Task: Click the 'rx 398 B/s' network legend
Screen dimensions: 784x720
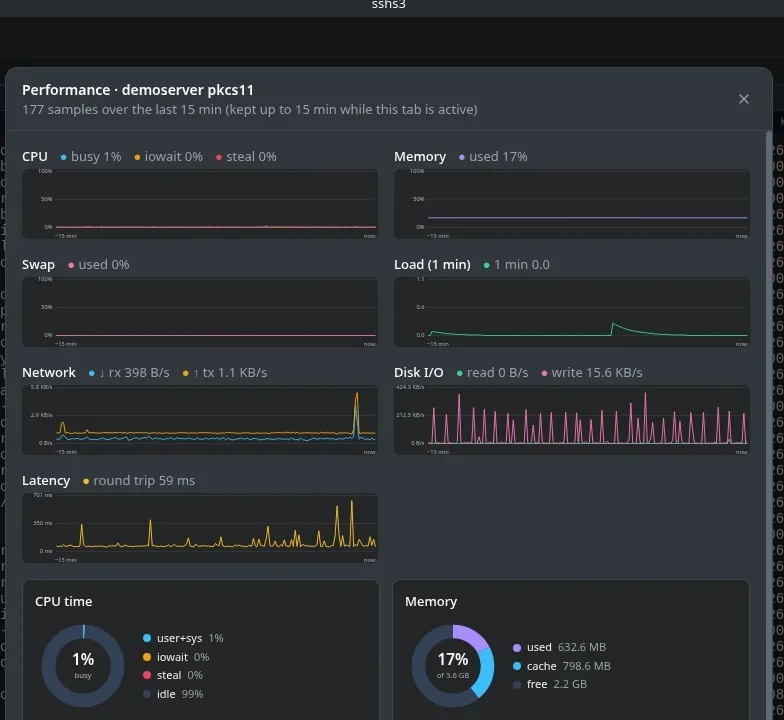Action: pyautogui.click(x=129, y=372)
